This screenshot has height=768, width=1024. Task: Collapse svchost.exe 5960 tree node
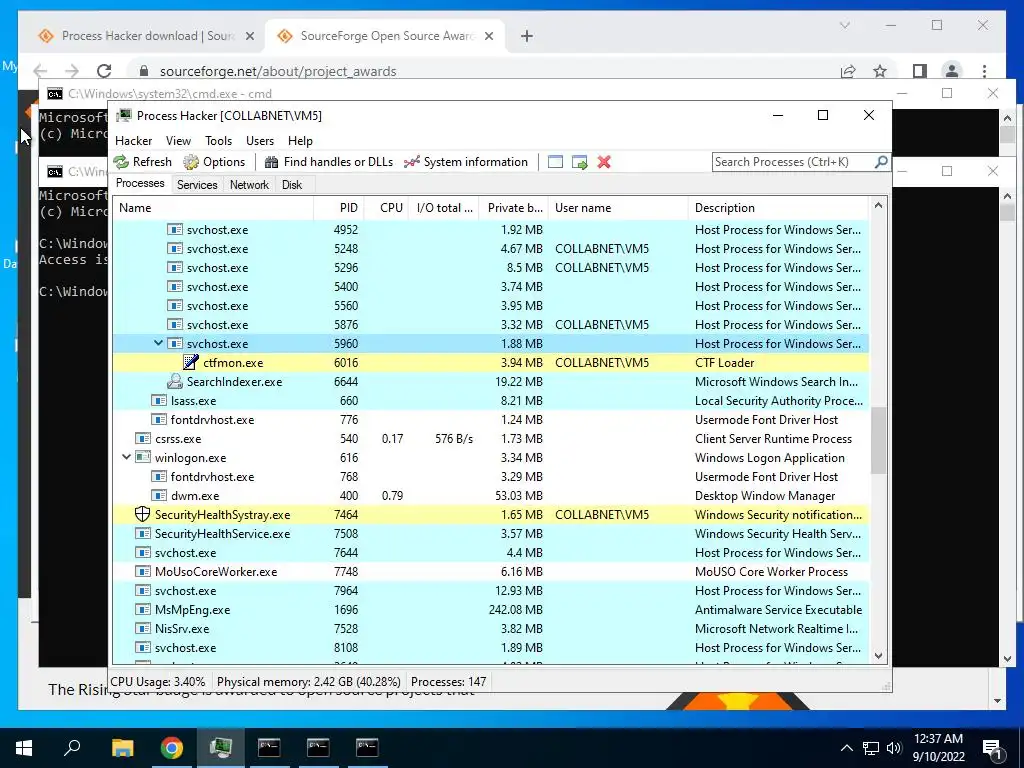point(158,343)
